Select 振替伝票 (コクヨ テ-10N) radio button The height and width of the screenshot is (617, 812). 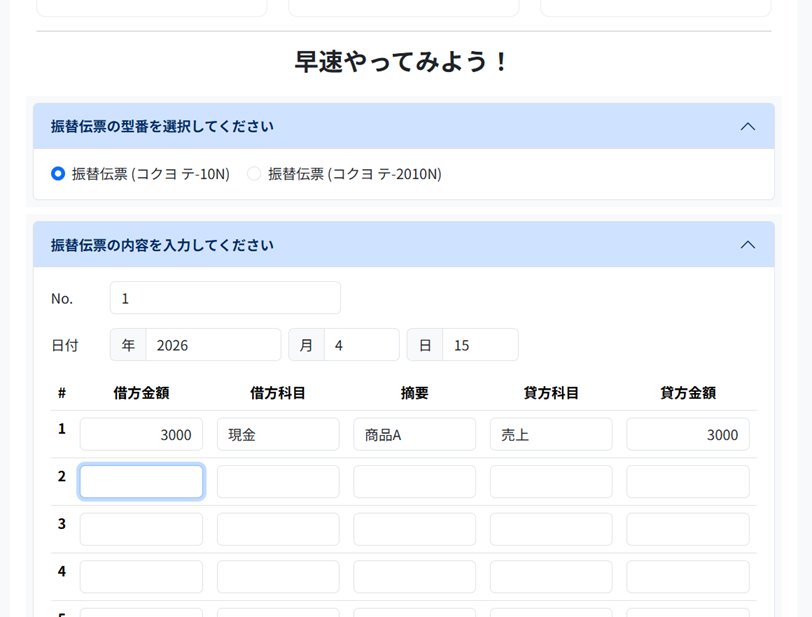click(x=58, y=174)
